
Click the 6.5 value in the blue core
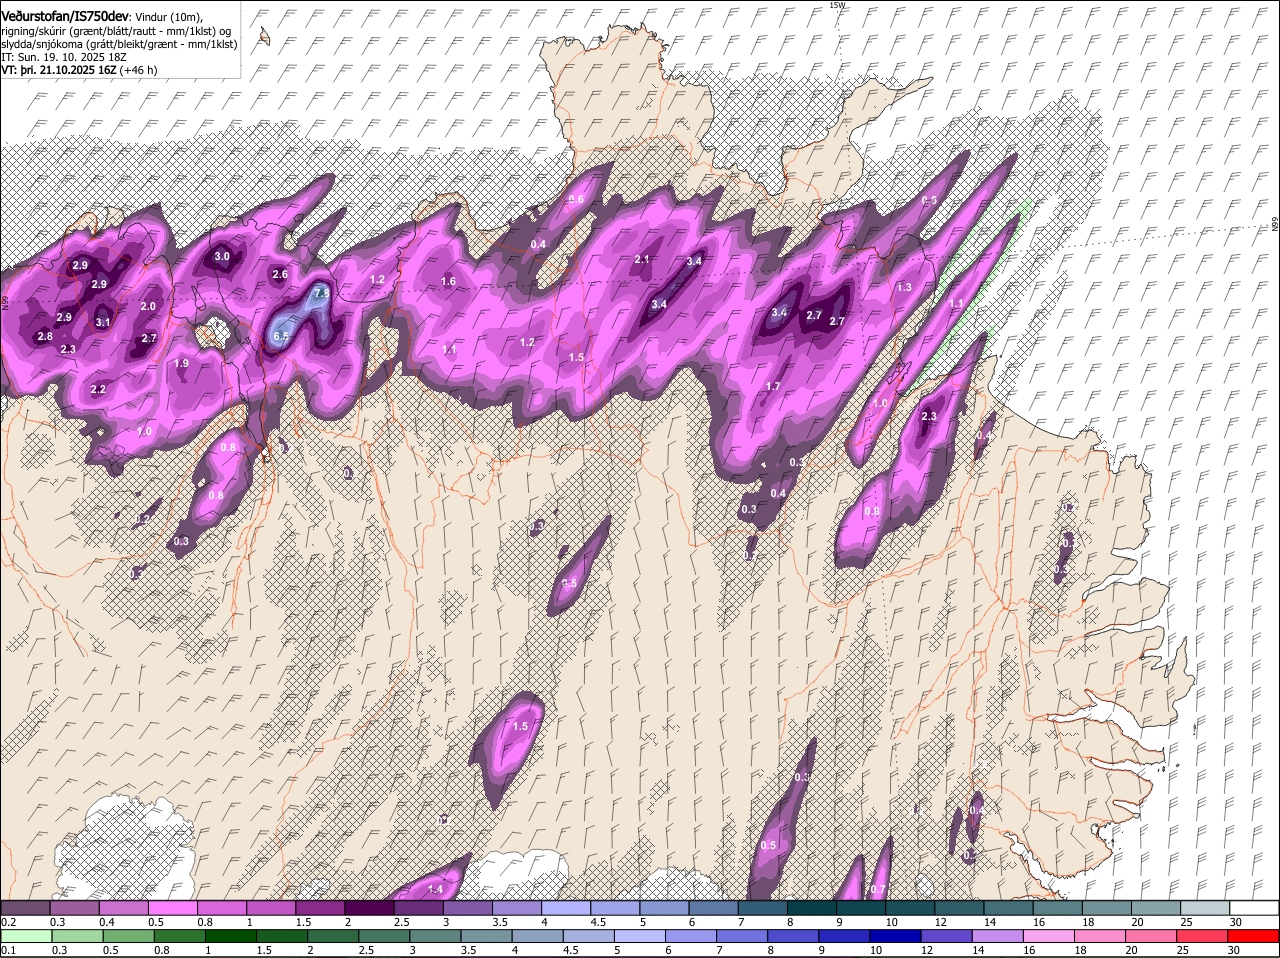click(281, 337)
